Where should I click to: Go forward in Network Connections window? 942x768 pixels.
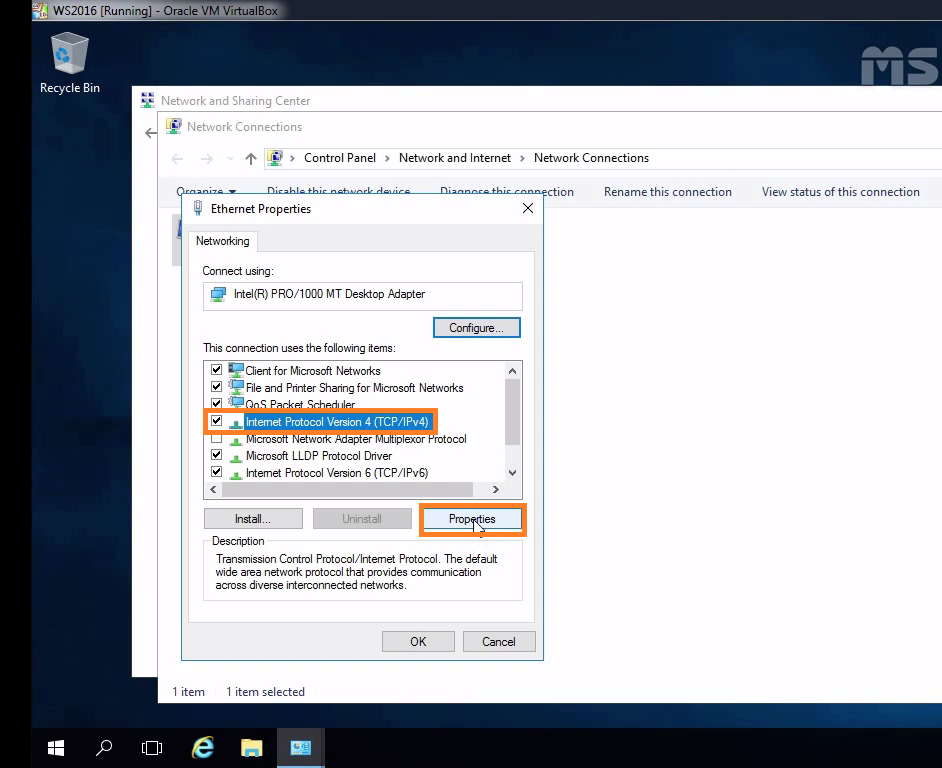pos(207,159)
